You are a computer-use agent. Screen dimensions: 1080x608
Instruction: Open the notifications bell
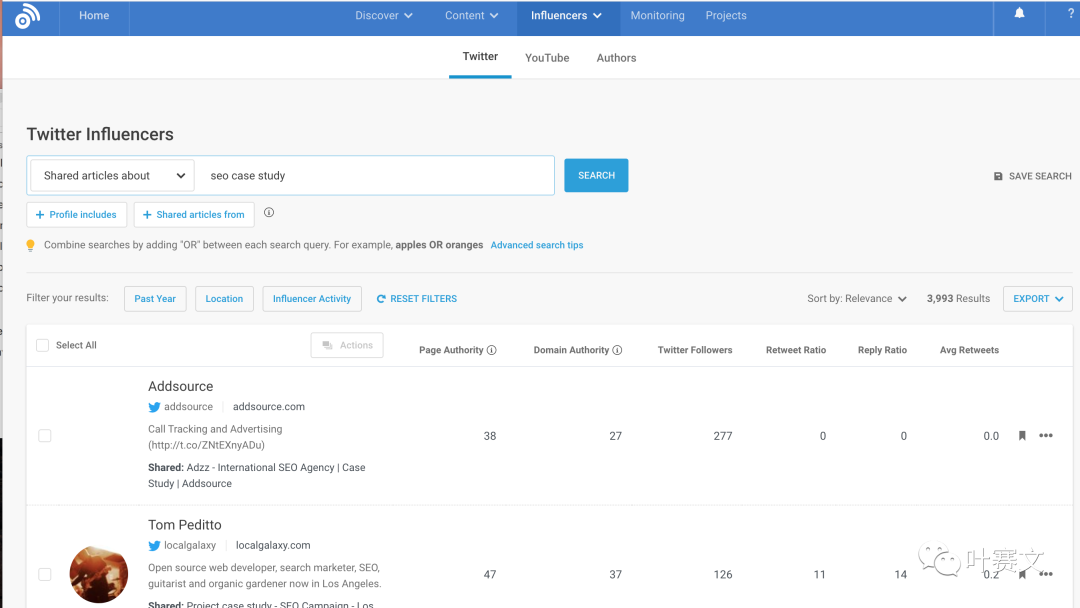click(x=1019, y=13)
